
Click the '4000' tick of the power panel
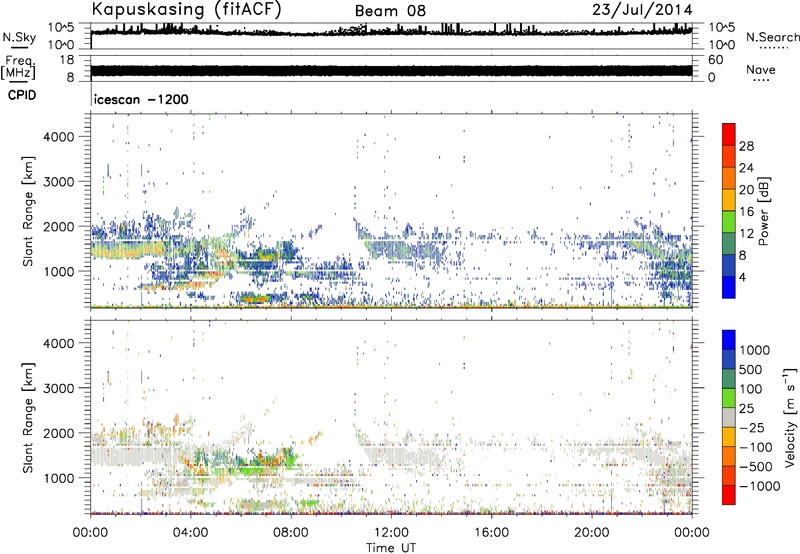(x=58, y=137)
